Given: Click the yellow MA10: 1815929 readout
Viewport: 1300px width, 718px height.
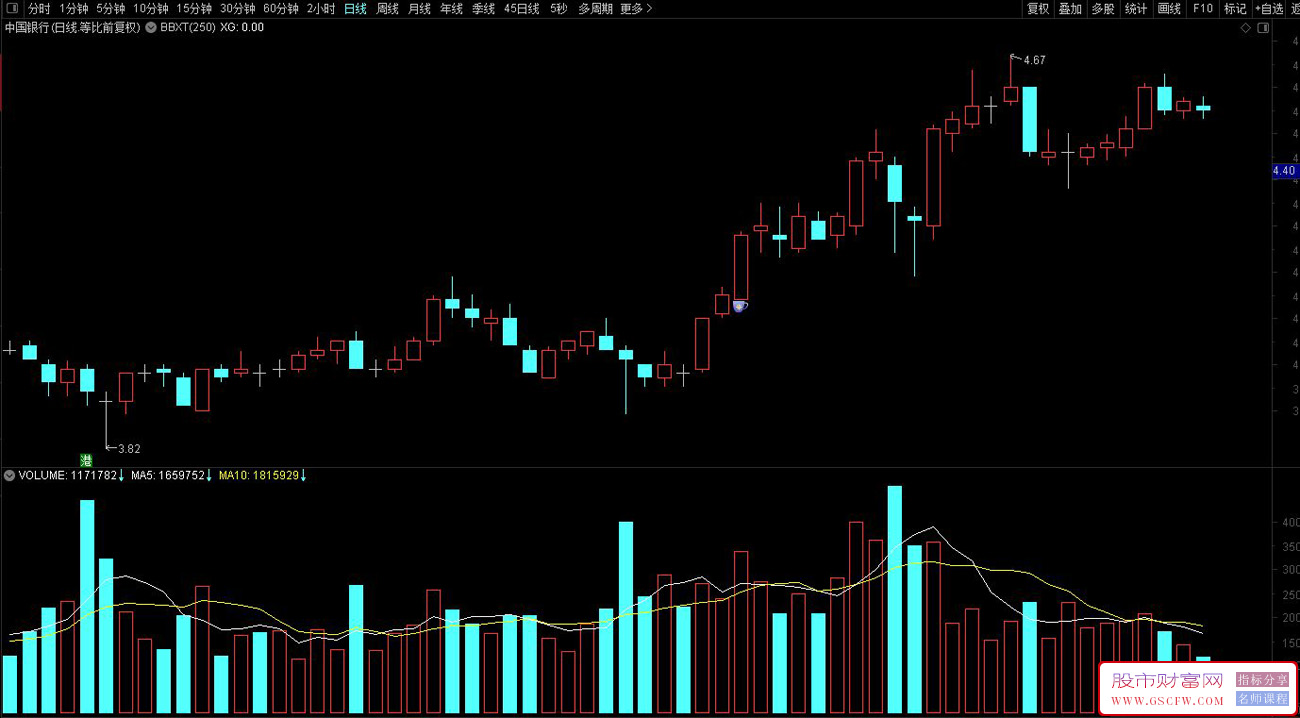Looking at the screenshot, I should pyautogui.click(x=258, y=476).
